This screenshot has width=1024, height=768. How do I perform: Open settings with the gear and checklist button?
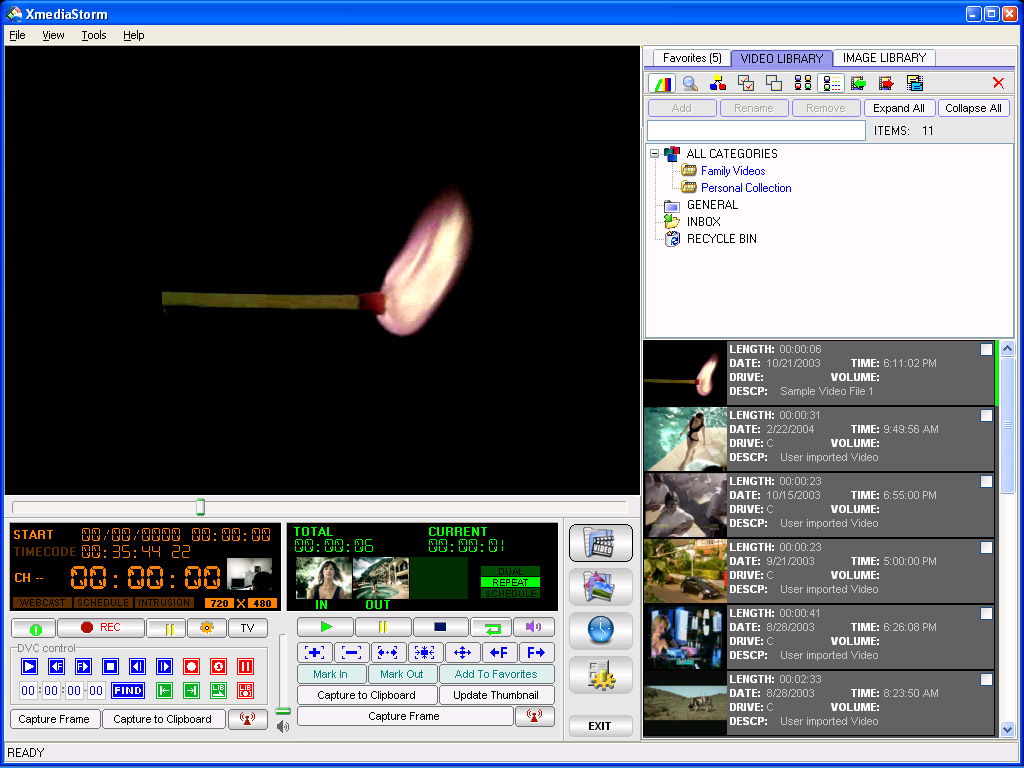point(601,675)
